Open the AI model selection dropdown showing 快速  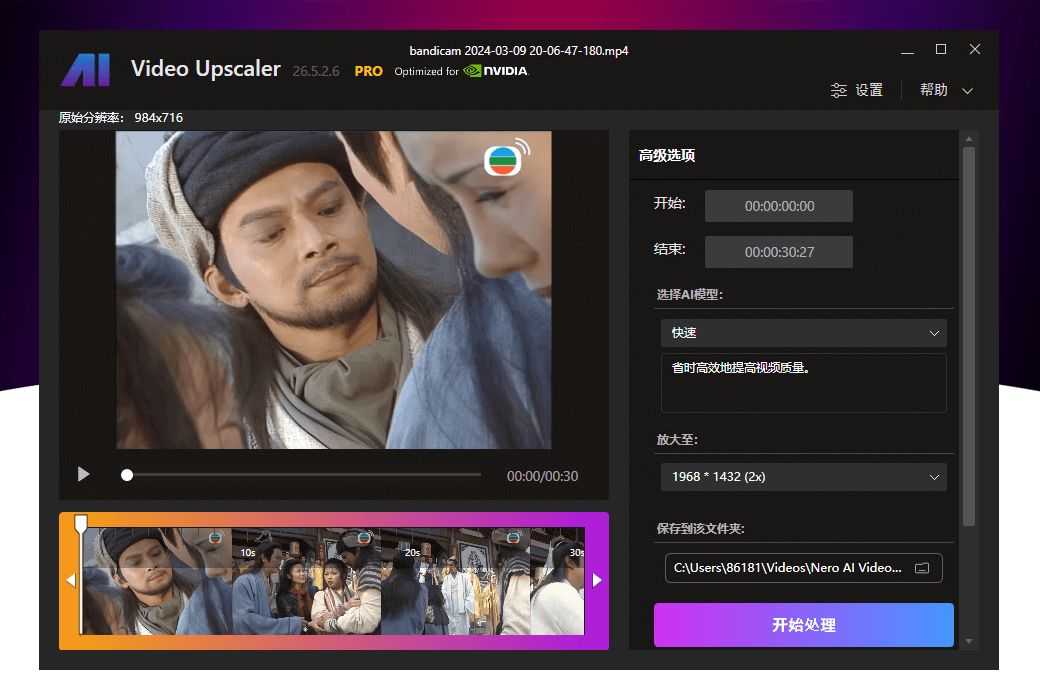pyautogui.click(x=803, y=332)
